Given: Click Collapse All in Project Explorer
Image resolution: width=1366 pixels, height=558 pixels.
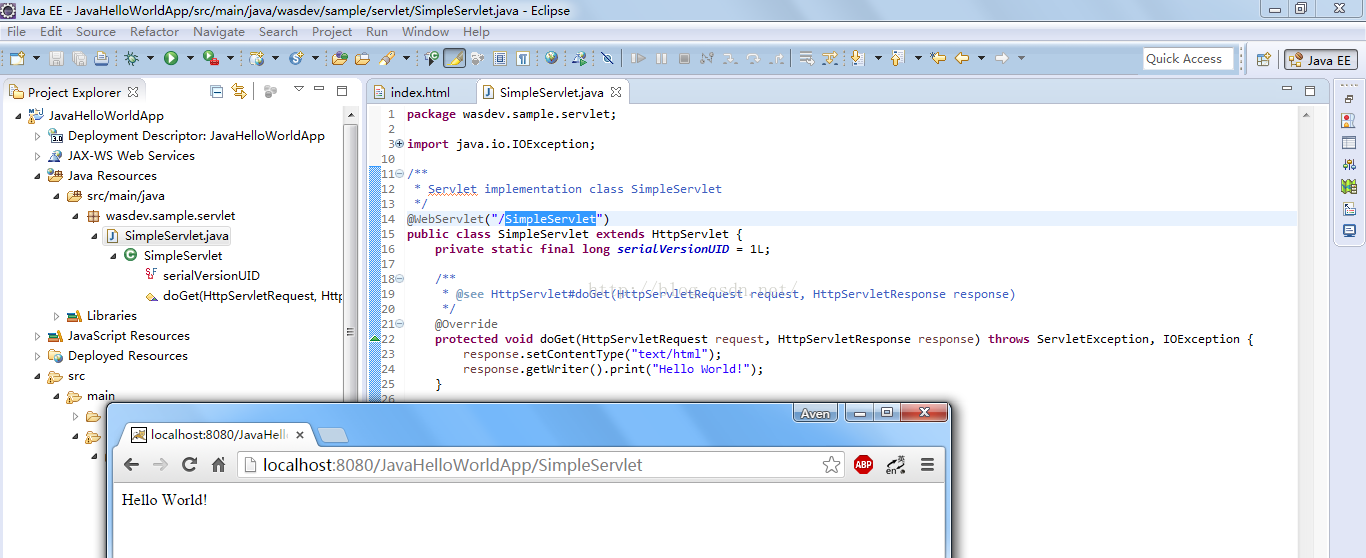Looking at the screenshot, I should pyautogui.click(x=216, y=91).
